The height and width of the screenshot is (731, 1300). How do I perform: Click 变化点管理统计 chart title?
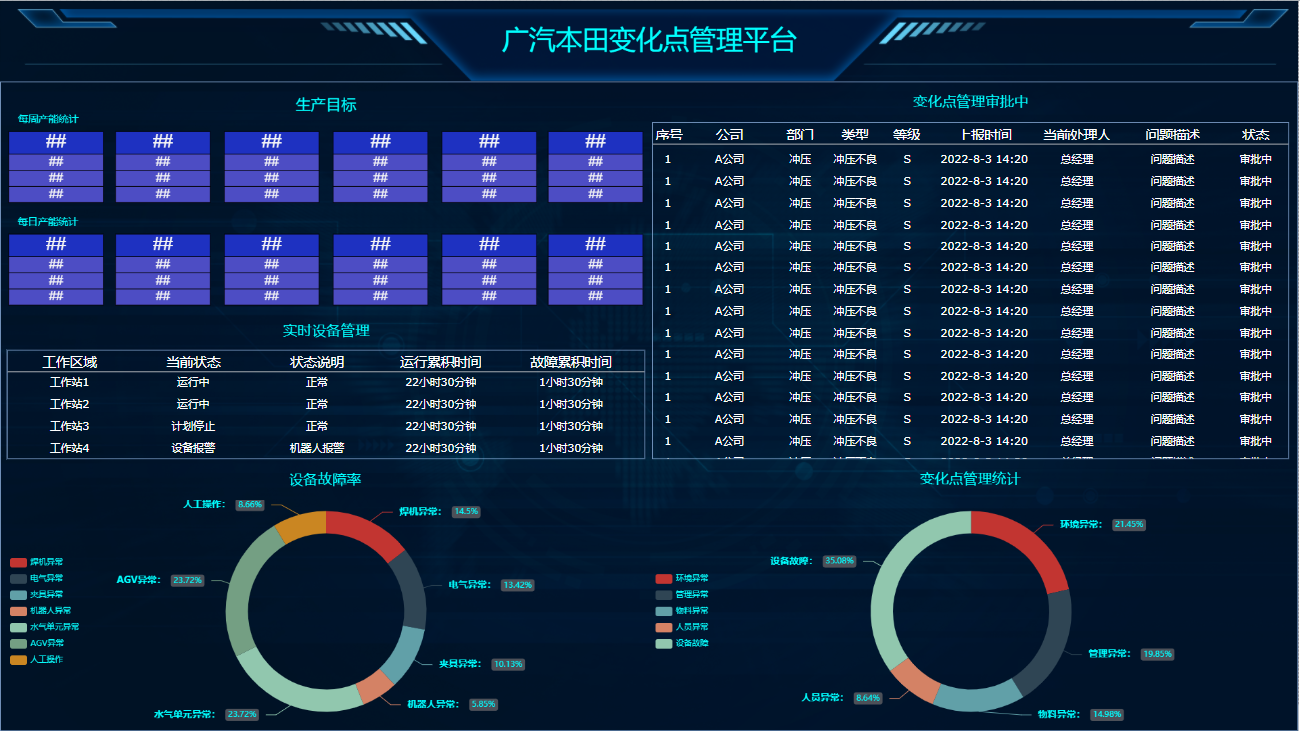970,479
